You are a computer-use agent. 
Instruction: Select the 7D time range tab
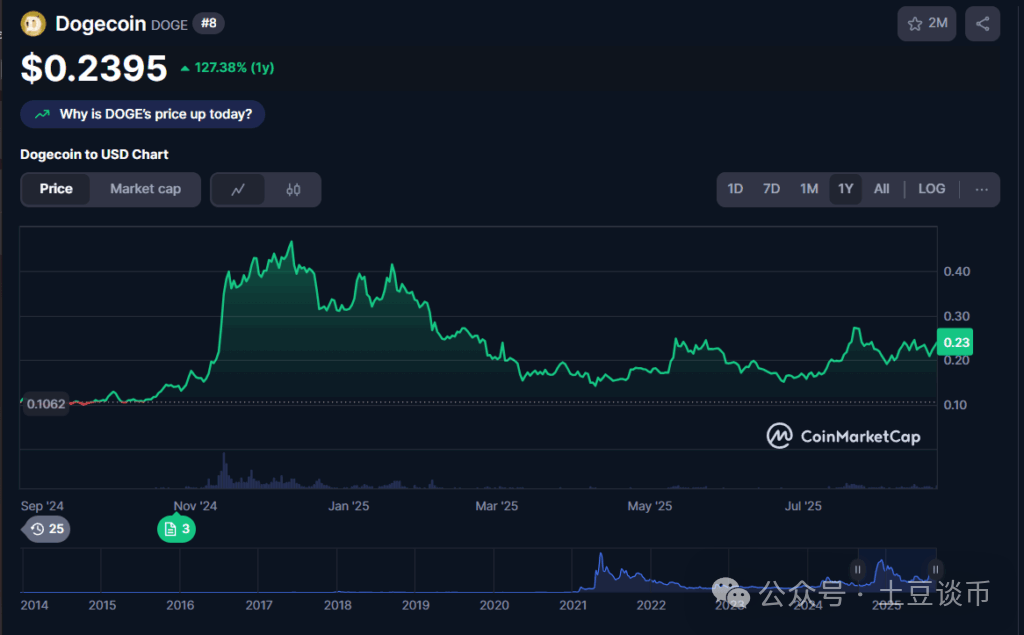click(x=771, y=189)
